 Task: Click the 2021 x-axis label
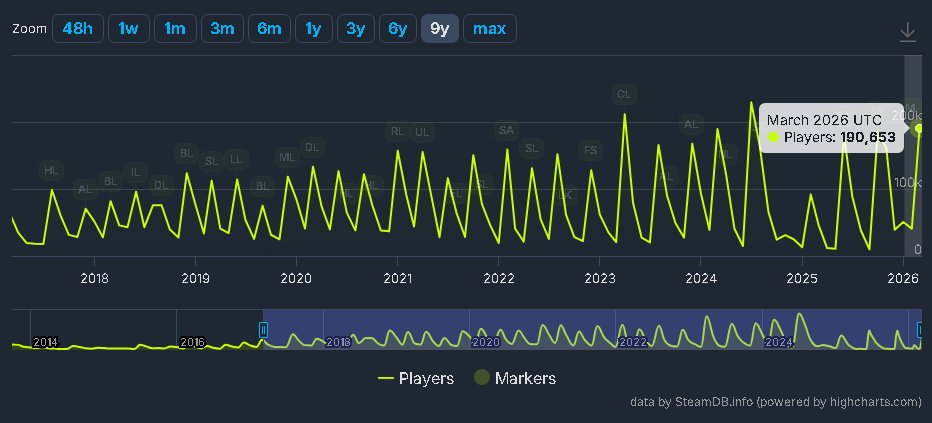click(x=397, y=278)
